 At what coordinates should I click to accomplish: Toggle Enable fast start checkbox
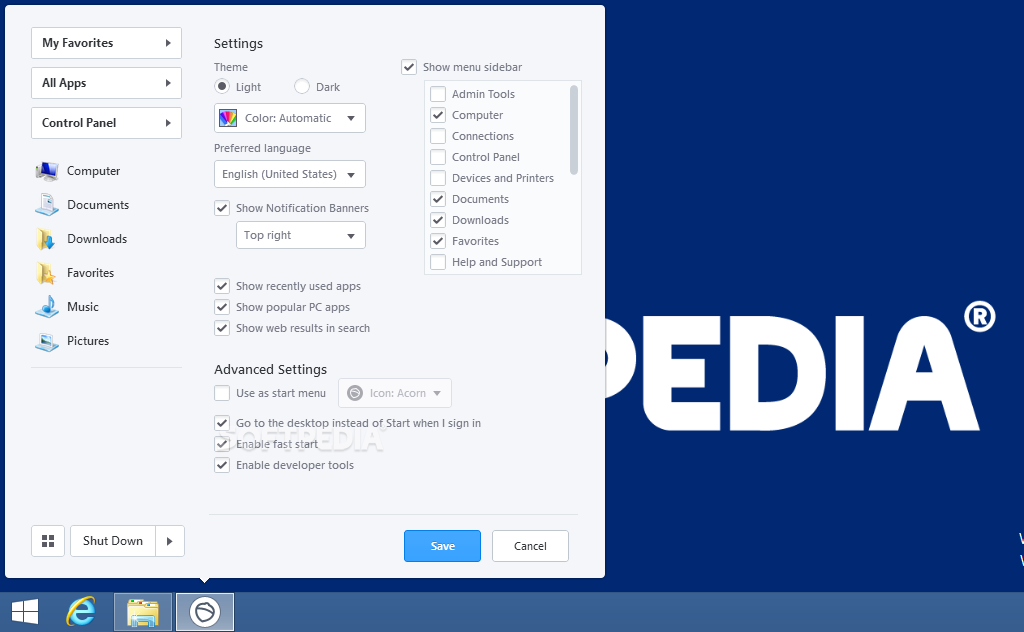[222, 444]
